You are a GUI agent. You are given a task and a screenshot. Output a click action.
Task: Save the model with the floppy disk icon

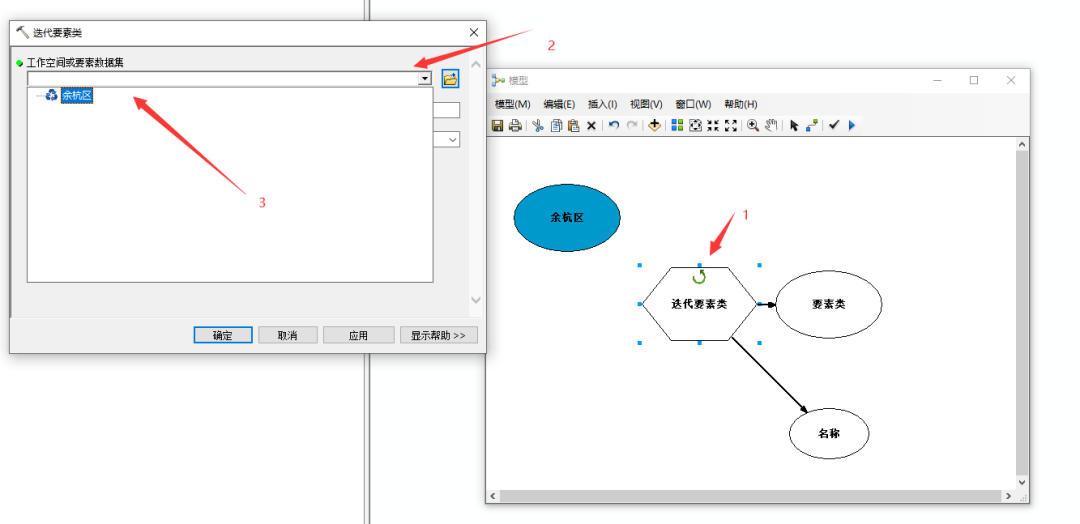click(x=497, y=125)
